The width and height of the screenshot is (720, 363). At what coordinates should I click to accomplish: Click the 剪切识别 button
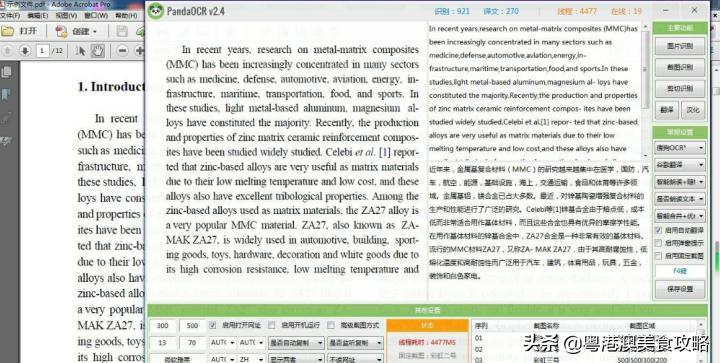(680, 89)
